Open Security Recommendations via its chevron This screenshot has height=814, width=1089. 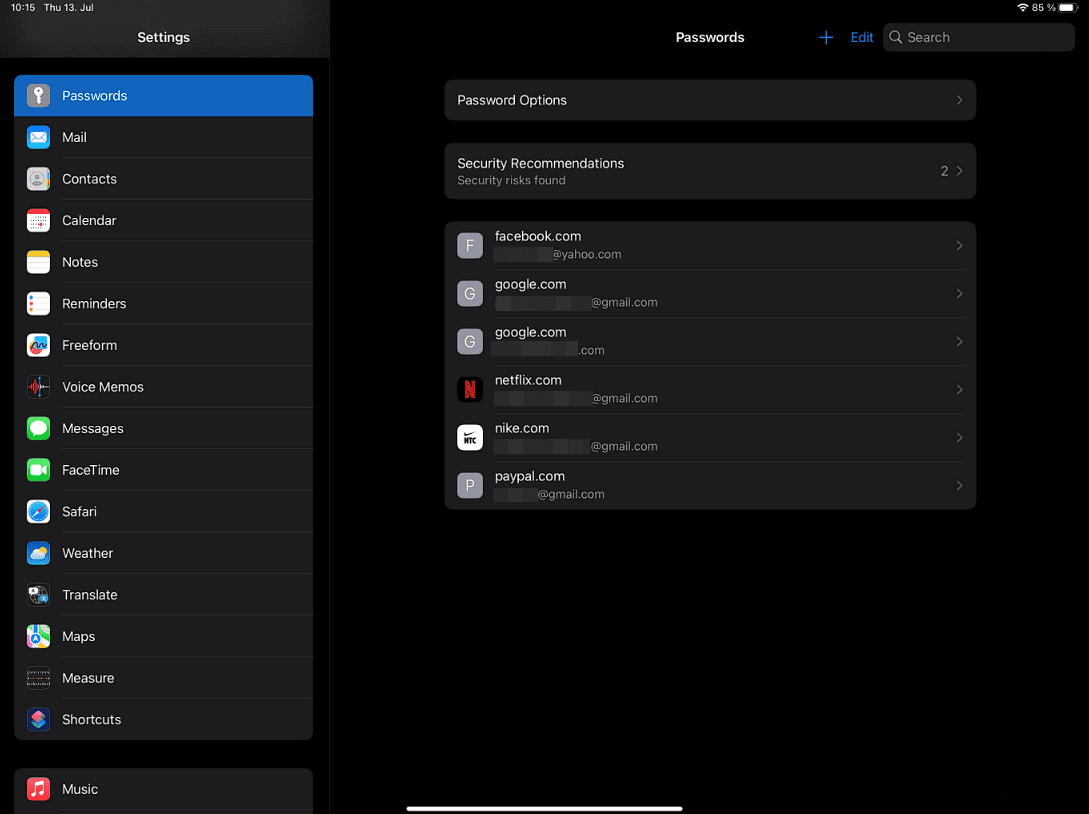[959, 171]
